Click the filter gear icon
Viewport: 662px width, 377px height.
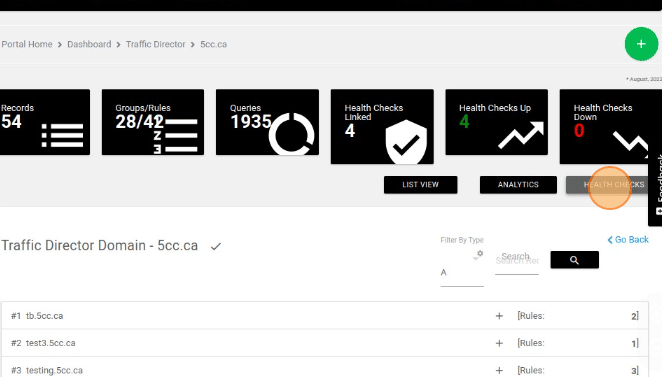480,253
